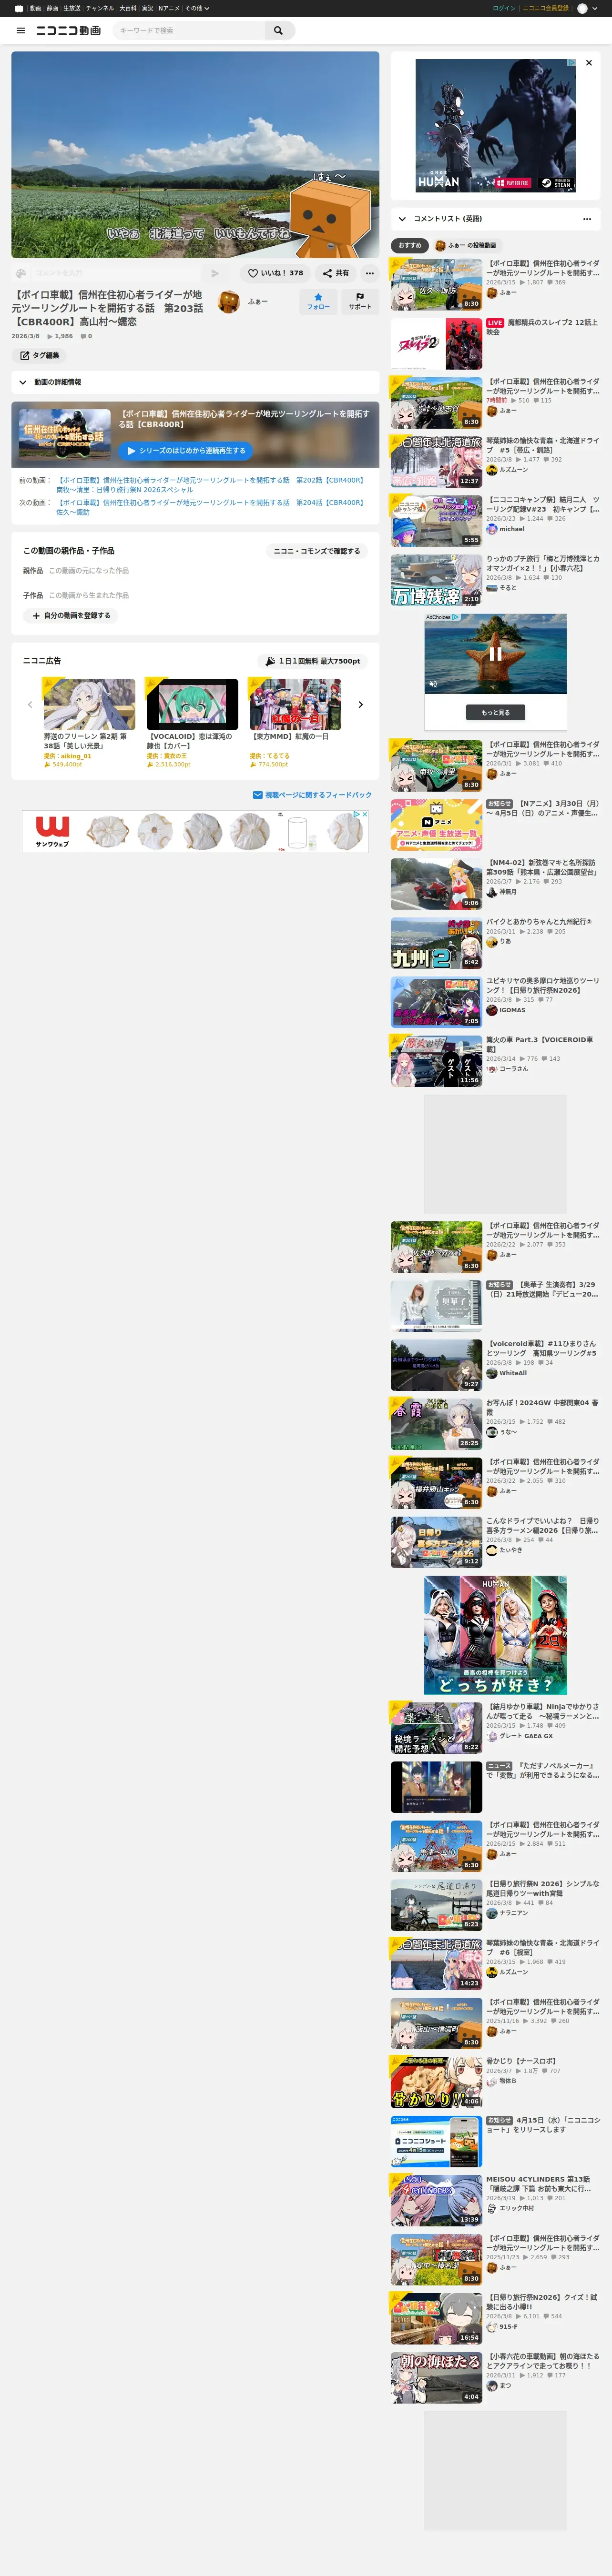612x2576 pixels.
Task: Open the 万博残滓 りっかのプチ旅行 thumbnail
Action: (x=436, y=580)
